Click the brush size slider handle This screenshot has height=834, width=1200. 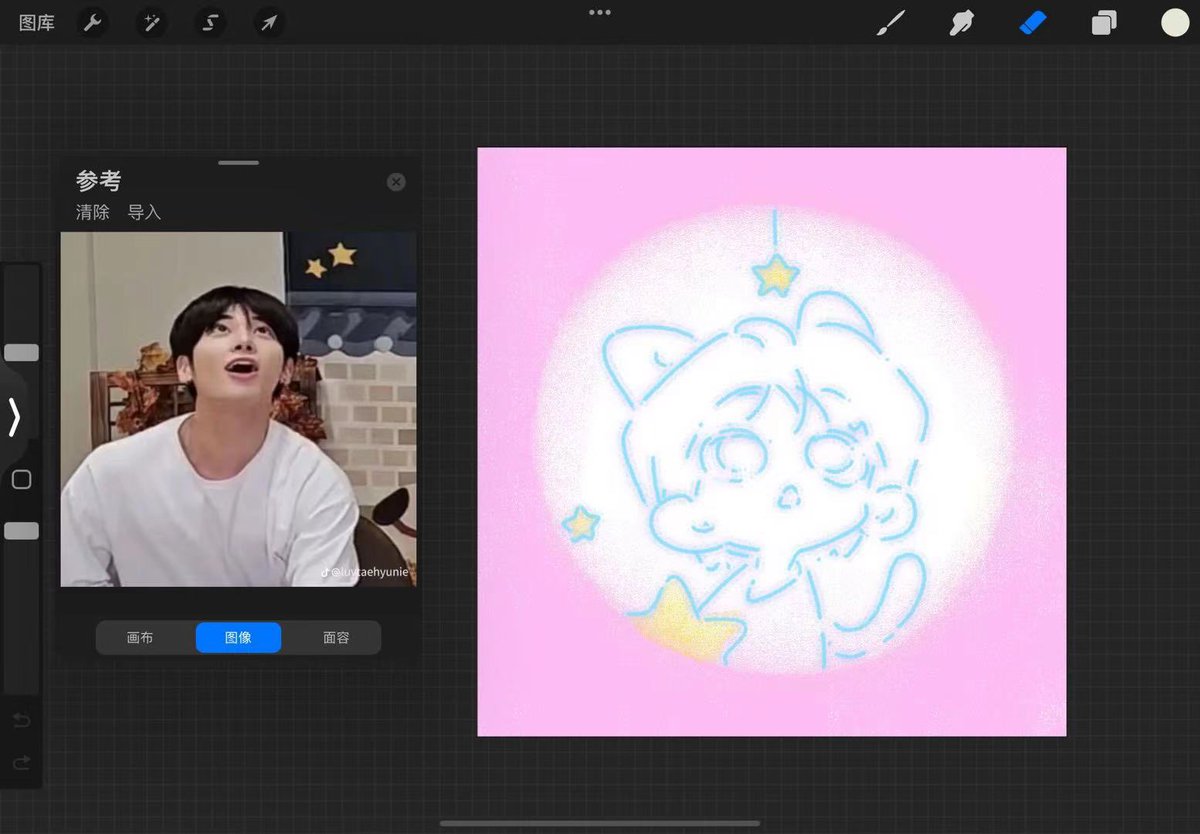21,352
